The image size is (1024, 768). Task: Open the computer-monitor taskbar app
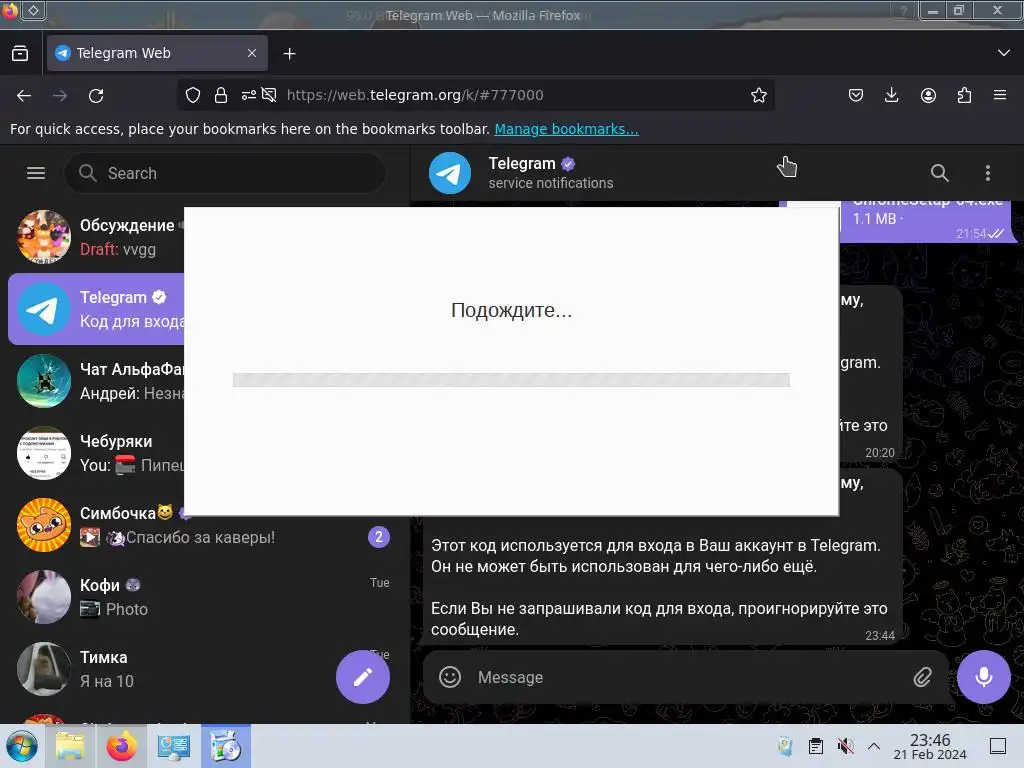(173, 746)
